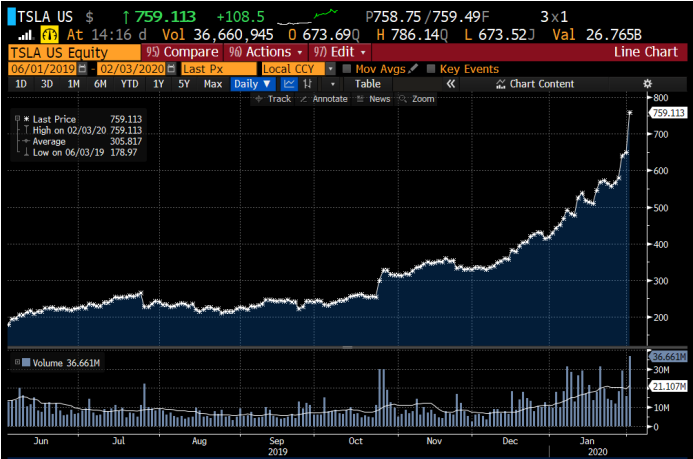Open the Local CCY currency dropdown

coord(330,69)
